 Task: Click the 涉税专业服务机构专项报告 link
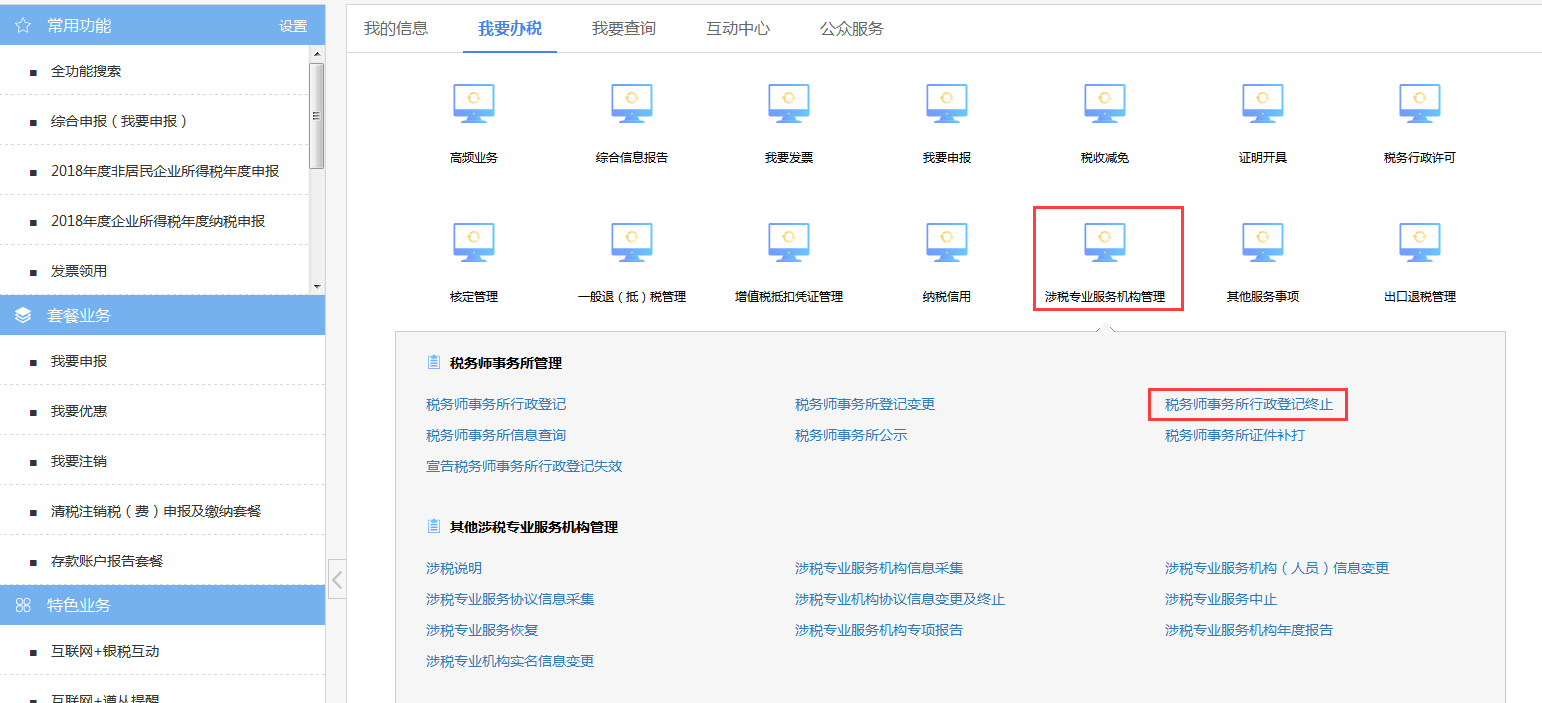pos(879,631)
